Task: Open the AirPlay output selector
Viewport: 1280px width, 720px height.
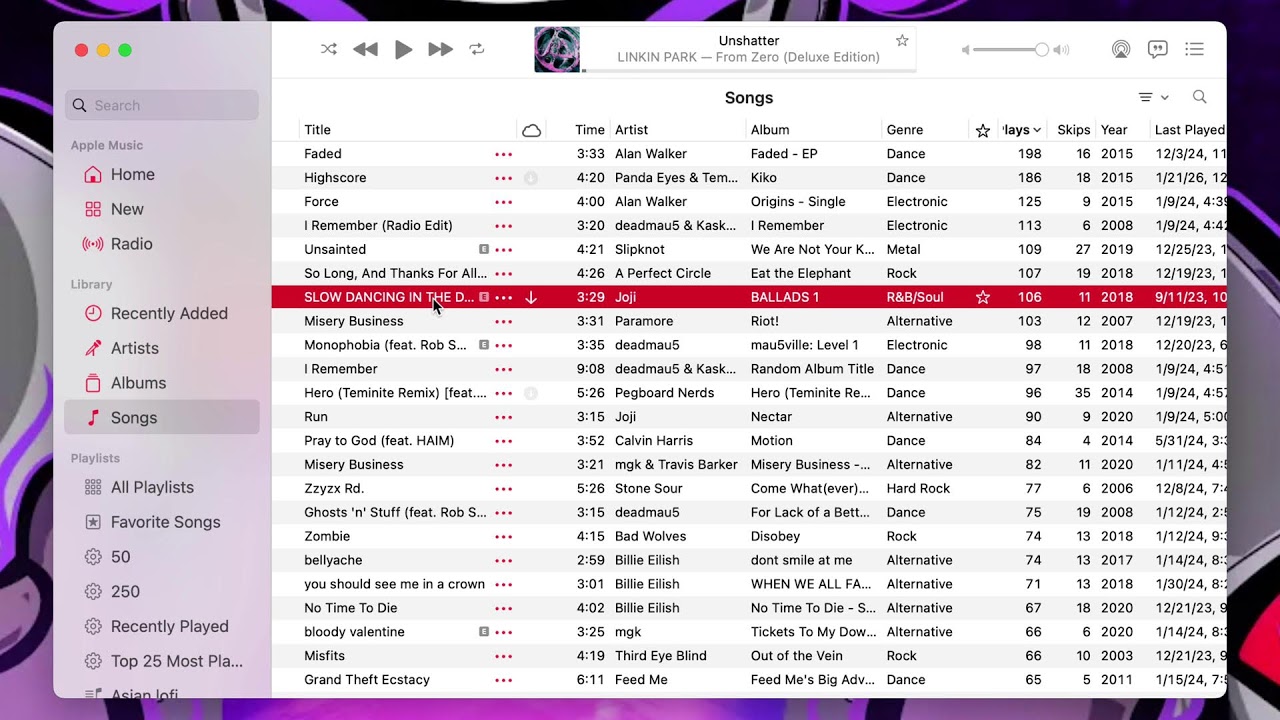Action: [x=1121, y=49]
